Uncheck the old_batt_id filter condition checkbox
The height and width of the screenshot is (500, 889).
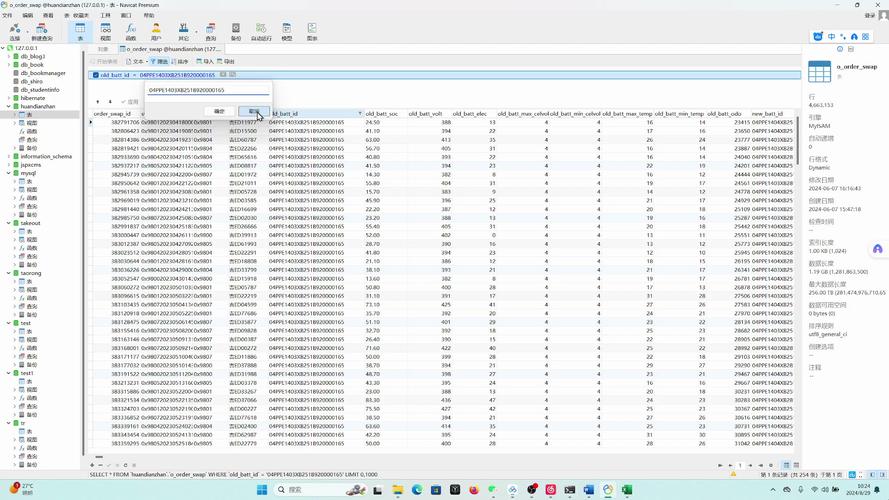(96, 75)
